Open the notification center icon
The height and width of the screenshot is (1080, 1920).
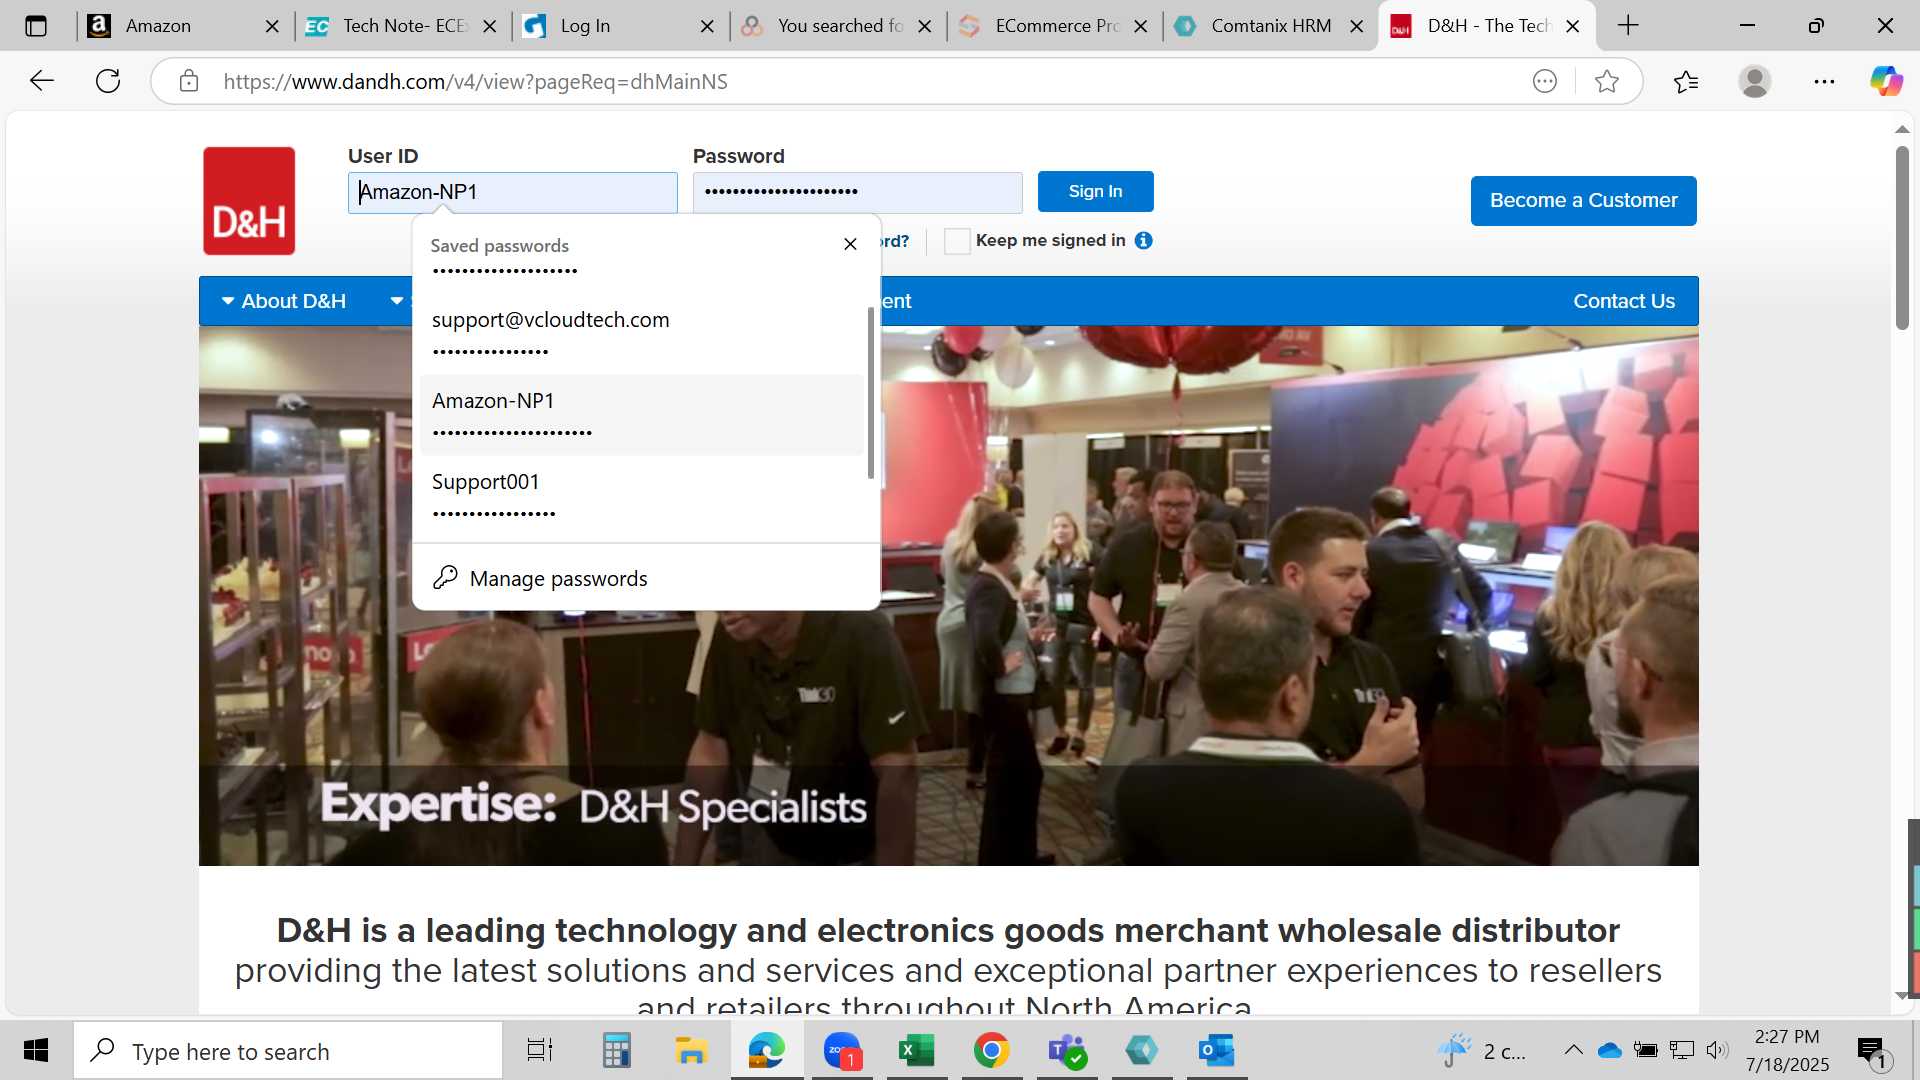(x=1873, y=1052)
